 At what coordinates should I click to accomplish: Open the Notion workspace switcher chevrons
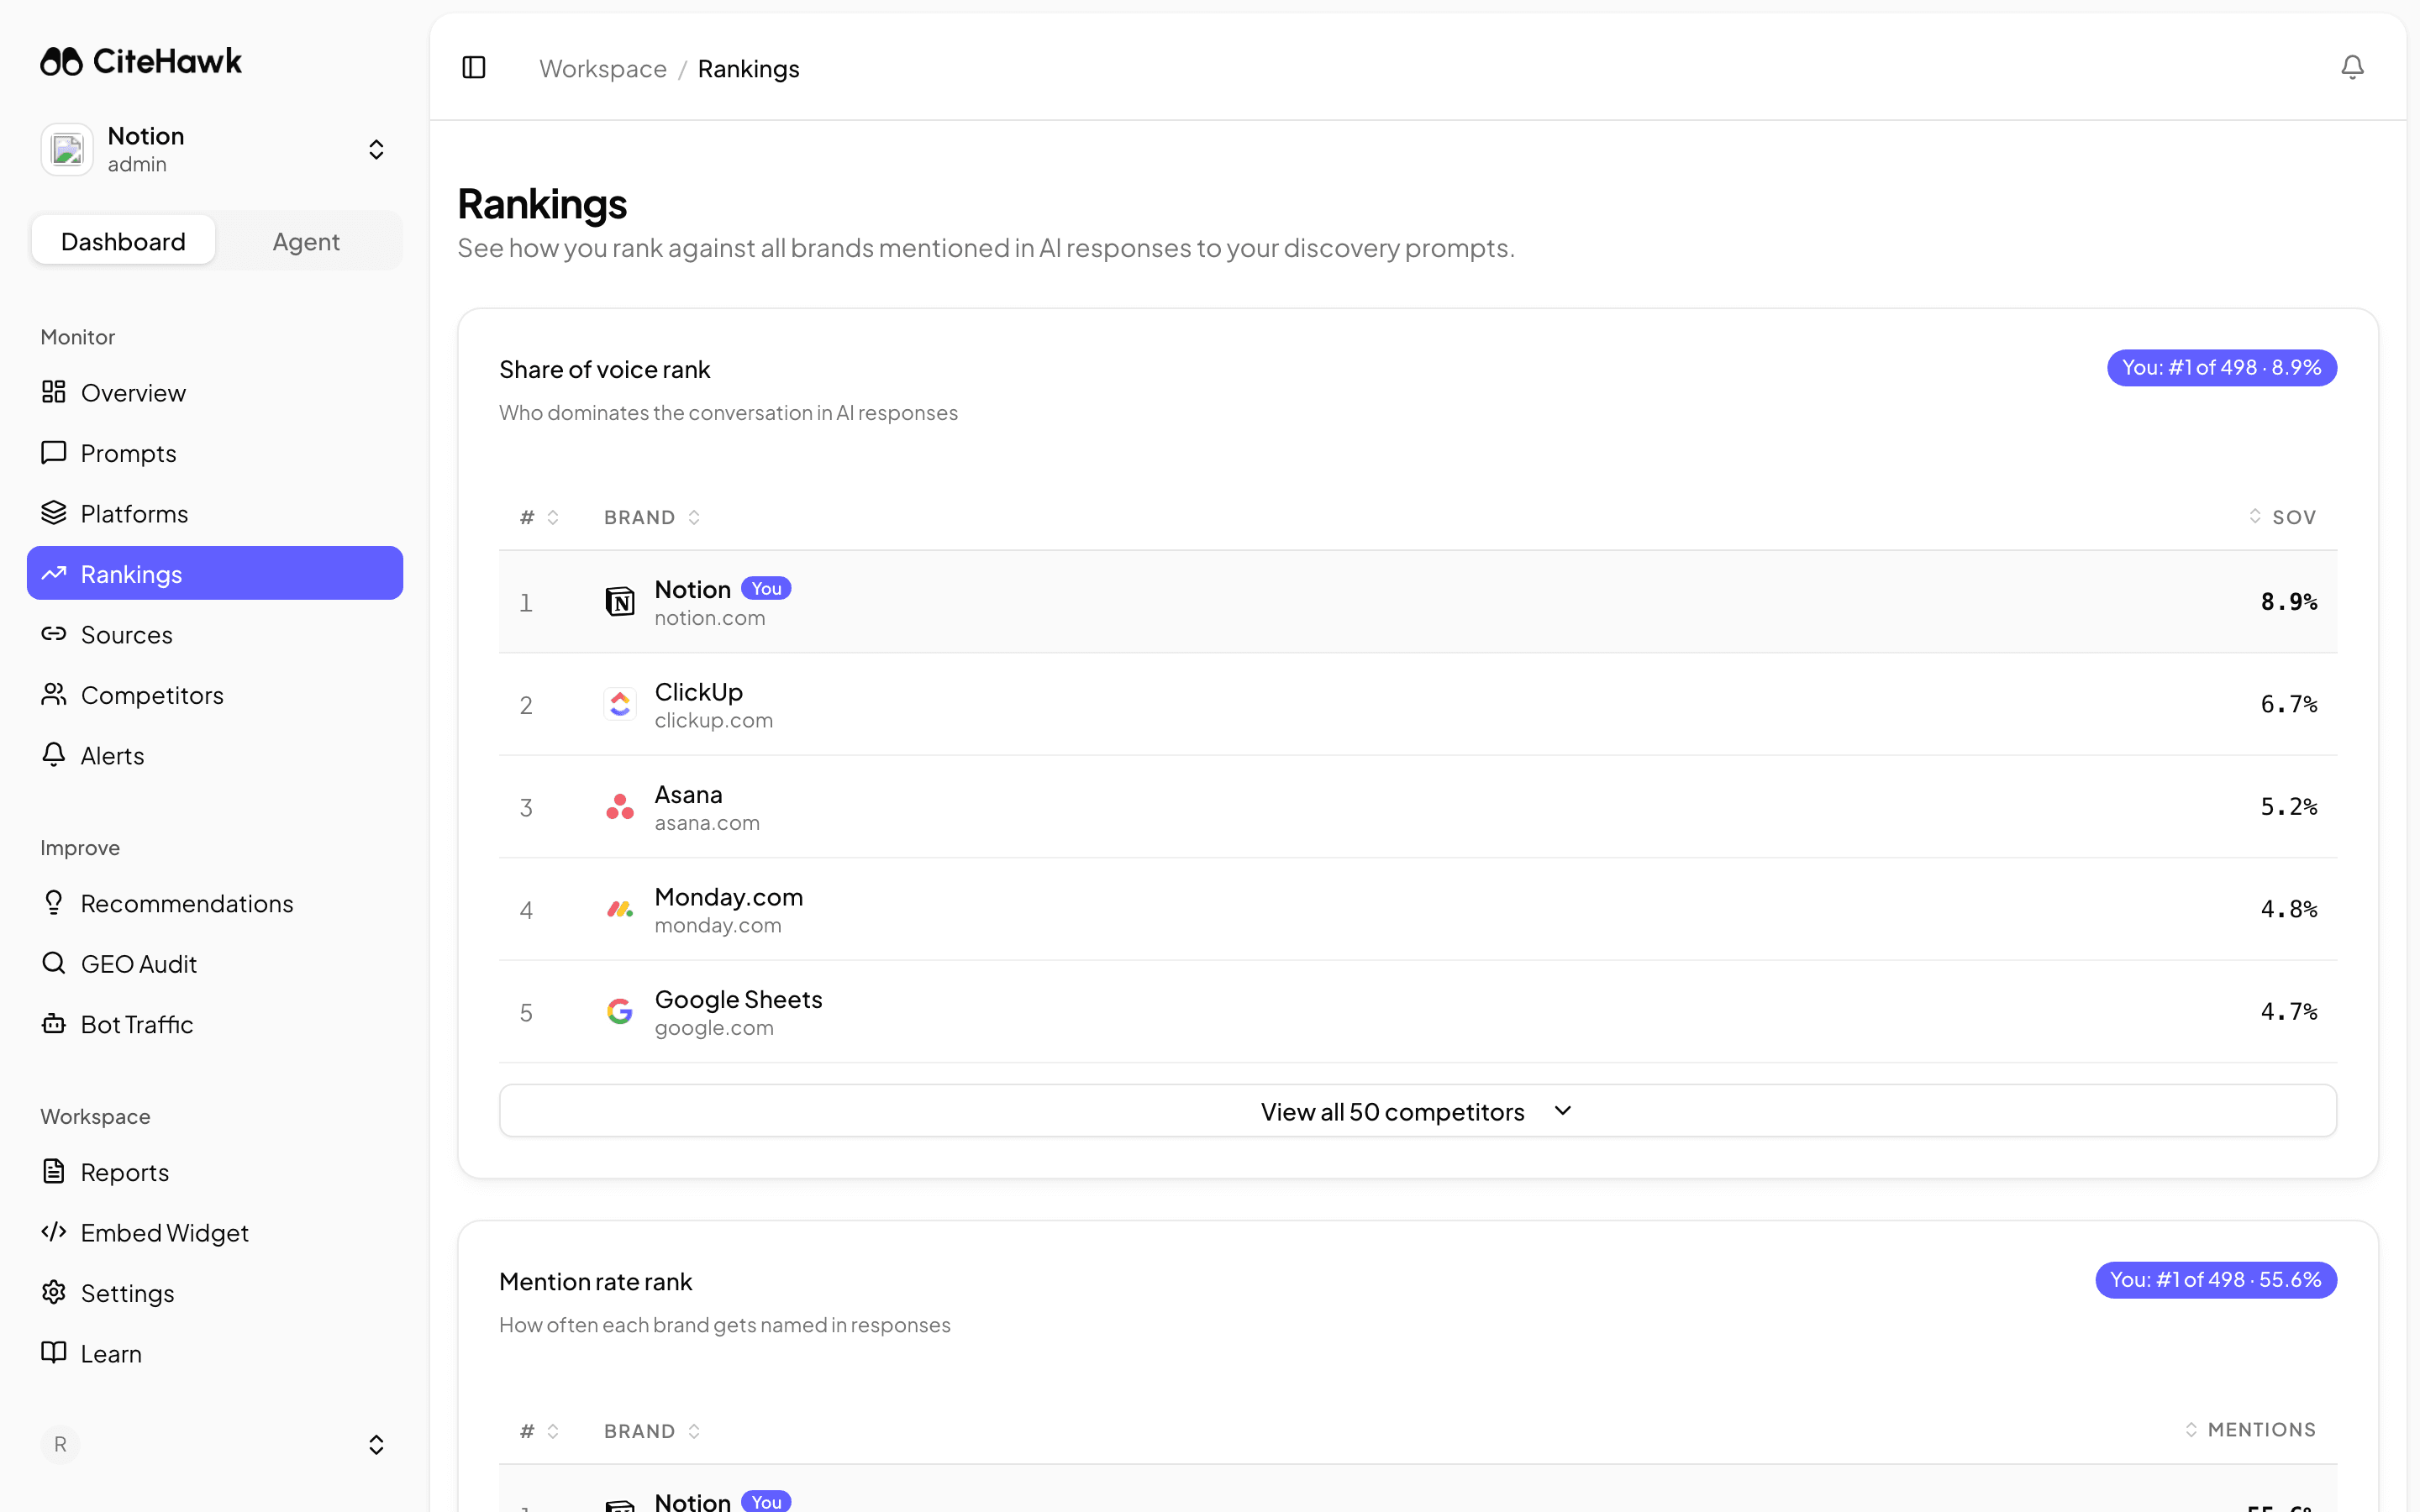376,150
